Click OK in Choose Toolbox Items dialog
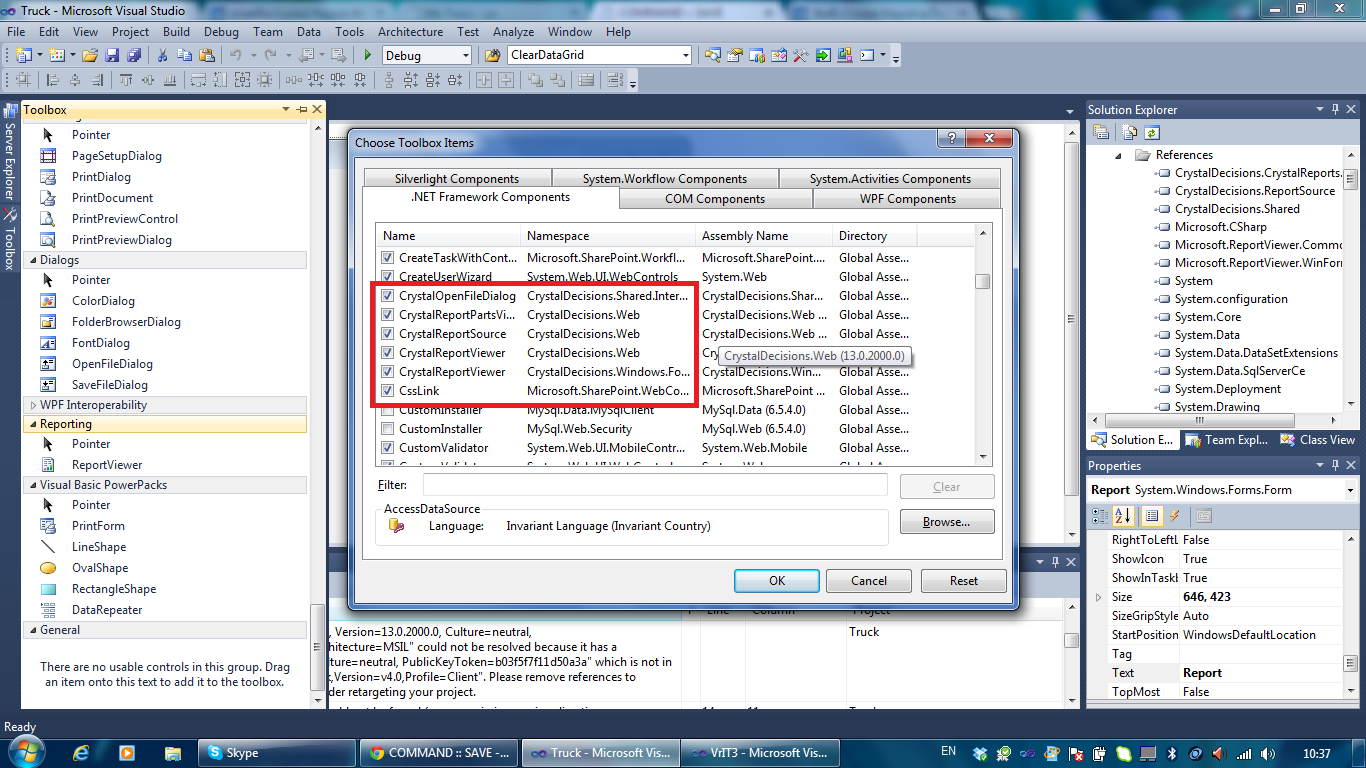The width and height of the screenshot is (1366, 768). (x=777, y=581)
